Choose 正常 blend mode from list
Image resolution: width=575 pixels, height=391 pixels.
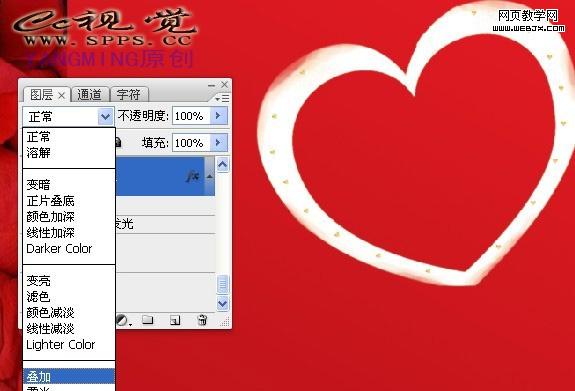(x=39, y=137)
